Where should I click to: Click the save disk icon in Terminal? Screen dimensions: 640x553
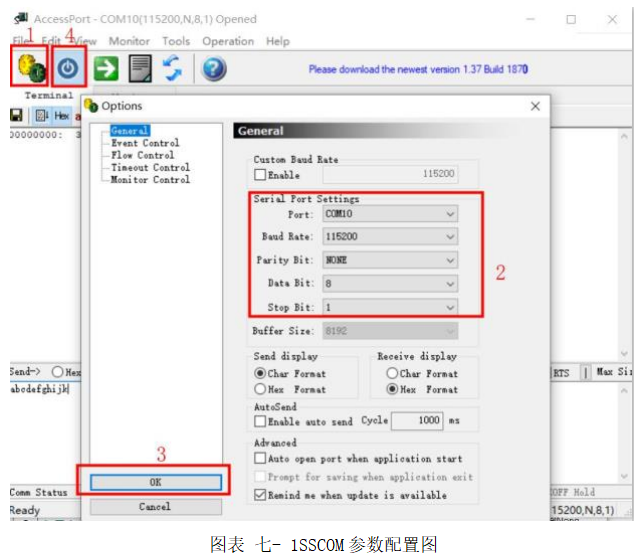coord(16,116)
